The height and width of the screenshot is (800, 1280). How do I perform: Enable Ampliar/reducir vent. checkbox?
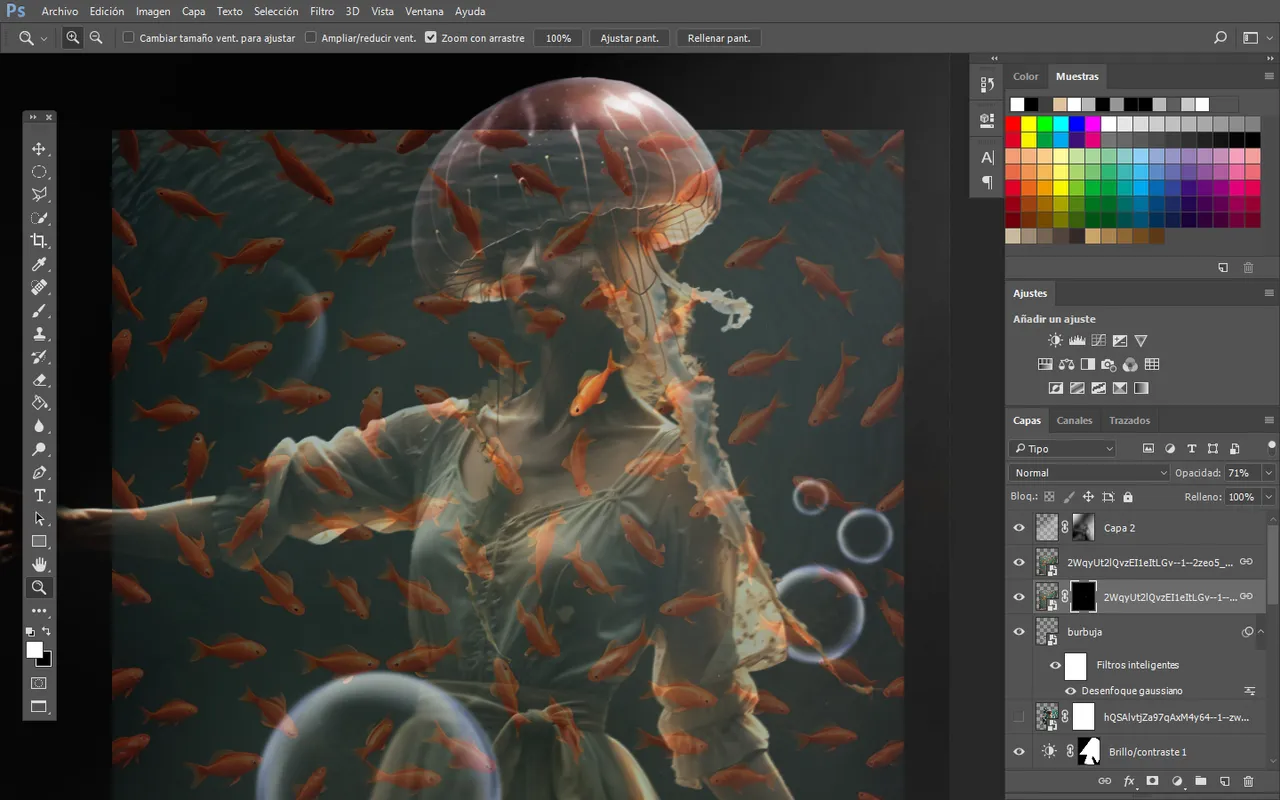[310, 38]
